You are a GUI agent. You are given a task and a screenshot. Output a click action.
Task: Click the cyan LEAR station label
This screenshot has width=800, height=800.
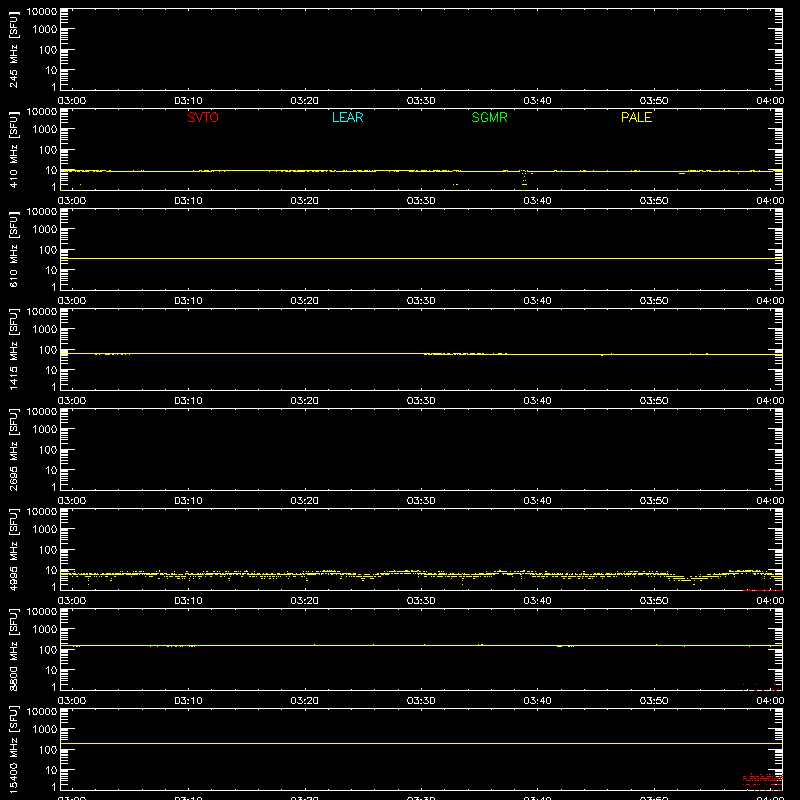(x=347, y=117)
